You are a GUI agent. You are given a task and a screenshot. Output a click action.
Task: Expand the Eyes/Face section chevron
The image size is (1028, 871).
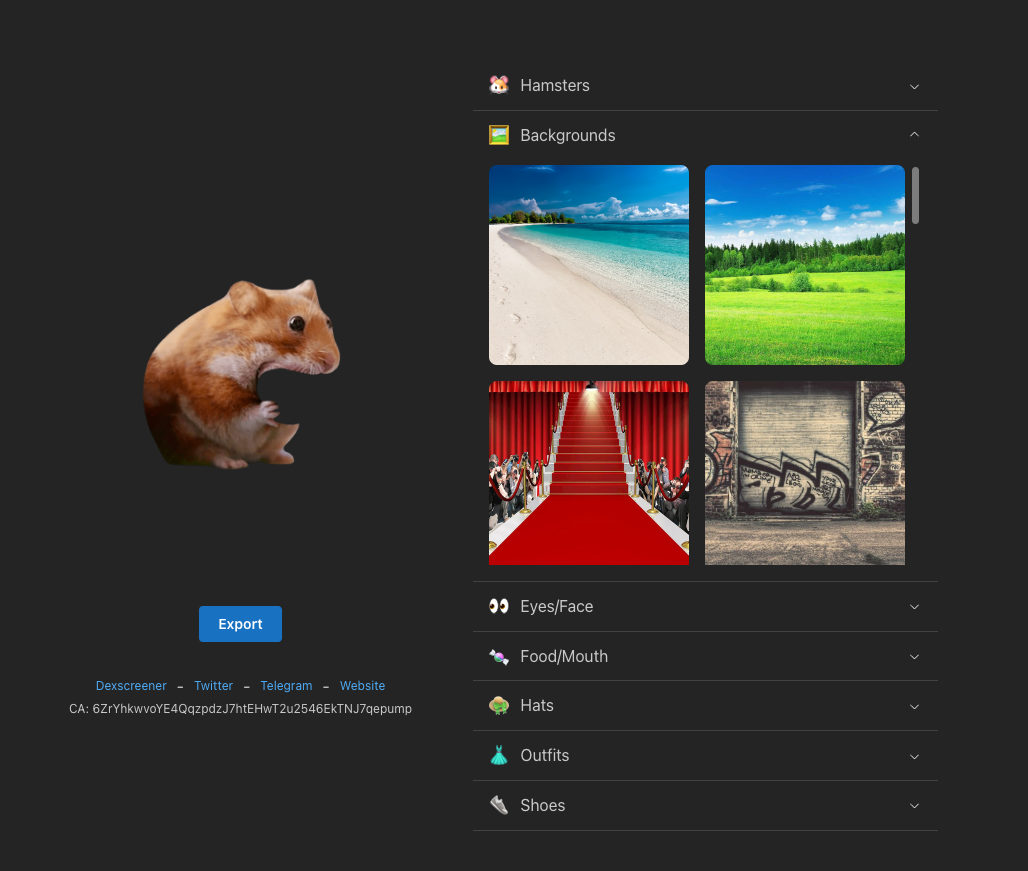pyautogui.click(x=914, y=606)
